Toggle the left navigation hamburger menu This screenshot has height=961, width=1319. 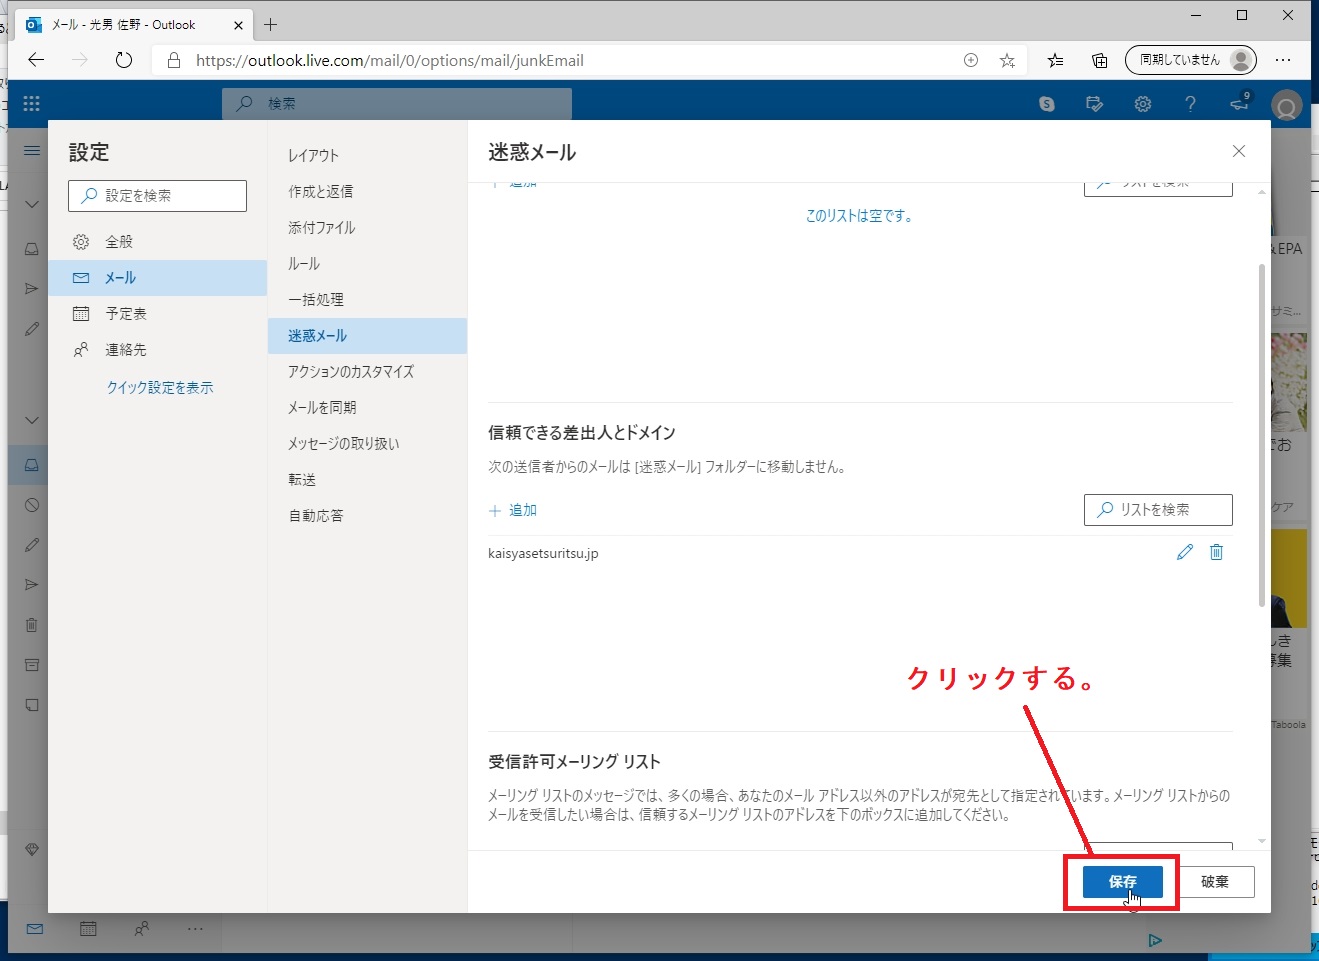pyautogui.click(x=30, y=150)
